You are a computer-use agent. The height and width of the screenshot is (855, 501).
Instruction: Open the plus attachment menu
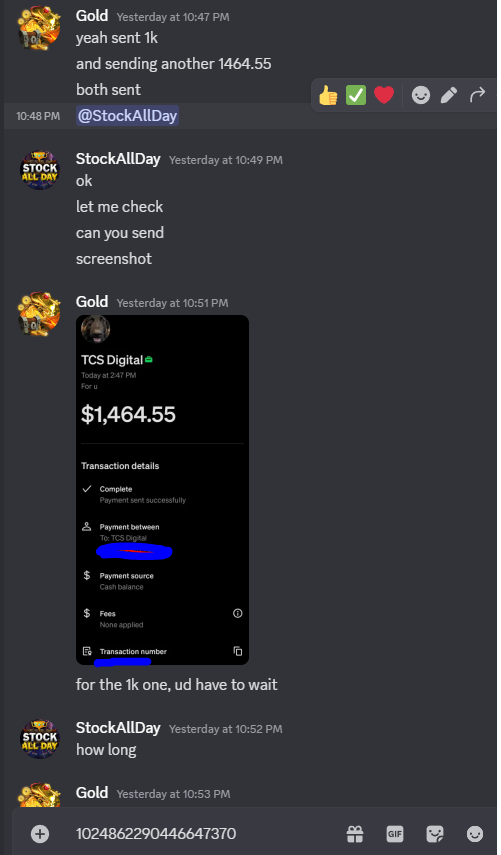click(40, 833)
